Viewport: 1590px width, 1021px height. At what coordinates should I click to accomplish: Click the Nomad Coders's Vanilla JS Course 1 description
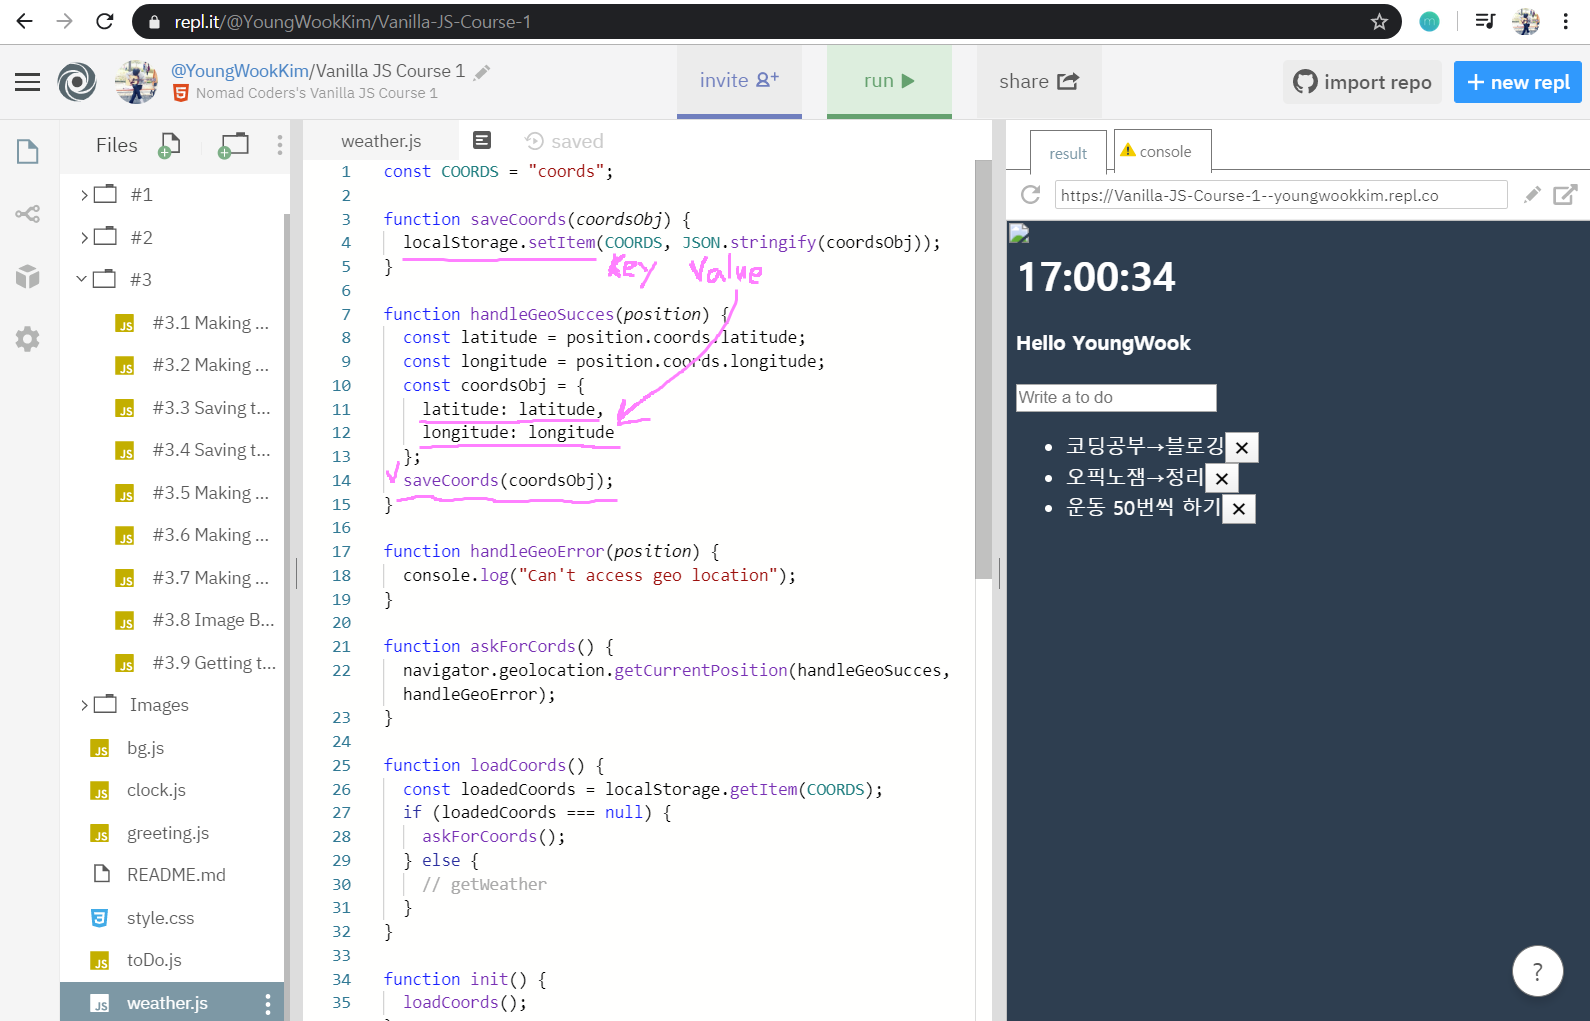pyautogui.click(x=317, y=93)
